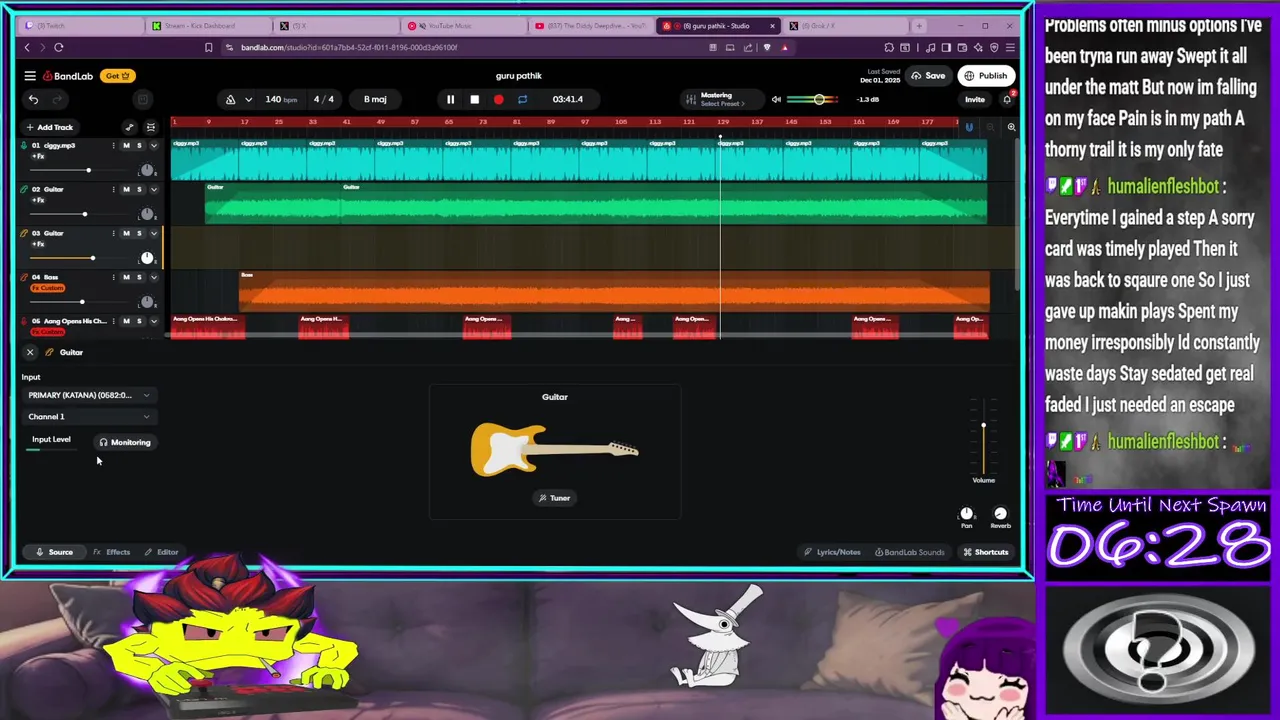Solo track 04 Bass
The image size is (1280, 720).
(x=139, y=277)
